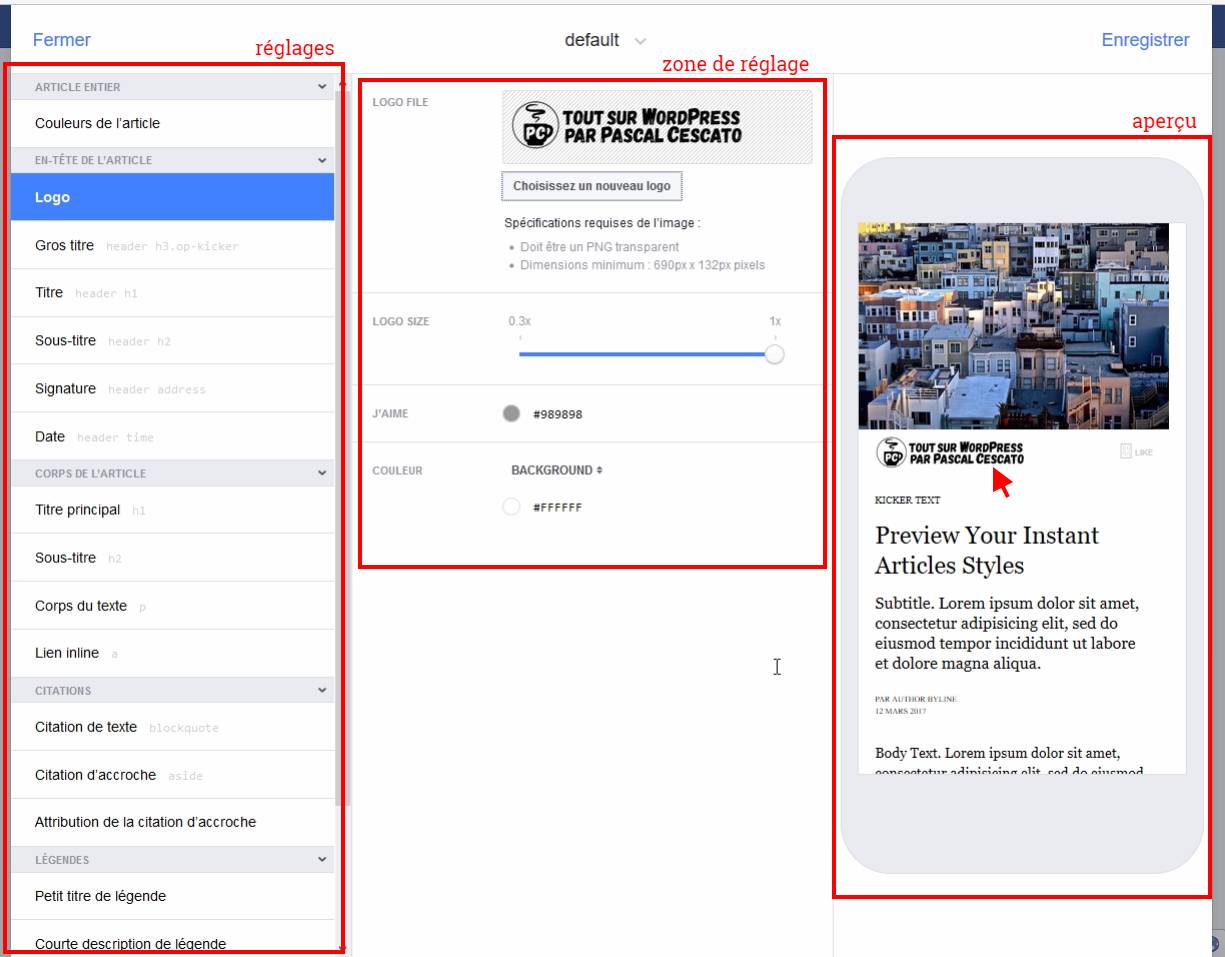Select Attribution de la citation d'accroche
The width and height of the screenshot is (1225, 957).
(x=172, y=822)
